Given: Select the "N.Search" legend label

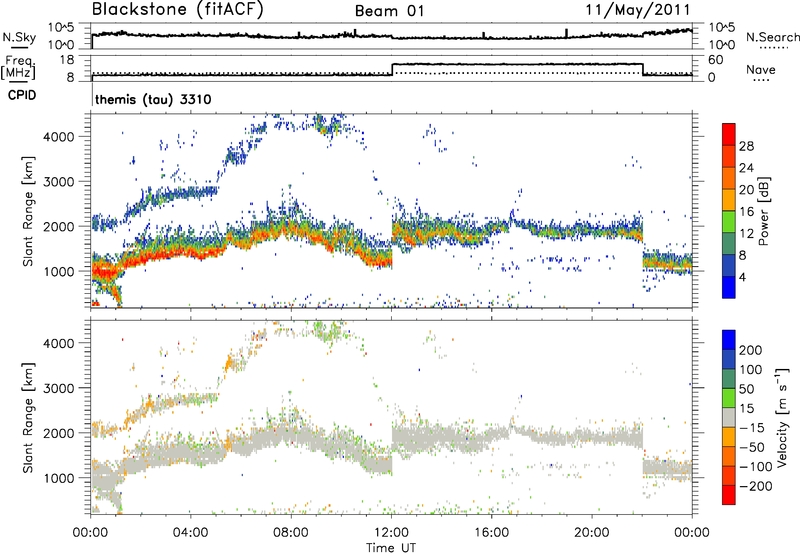Looking at the screenshot, I should click(x=772, y=37).
